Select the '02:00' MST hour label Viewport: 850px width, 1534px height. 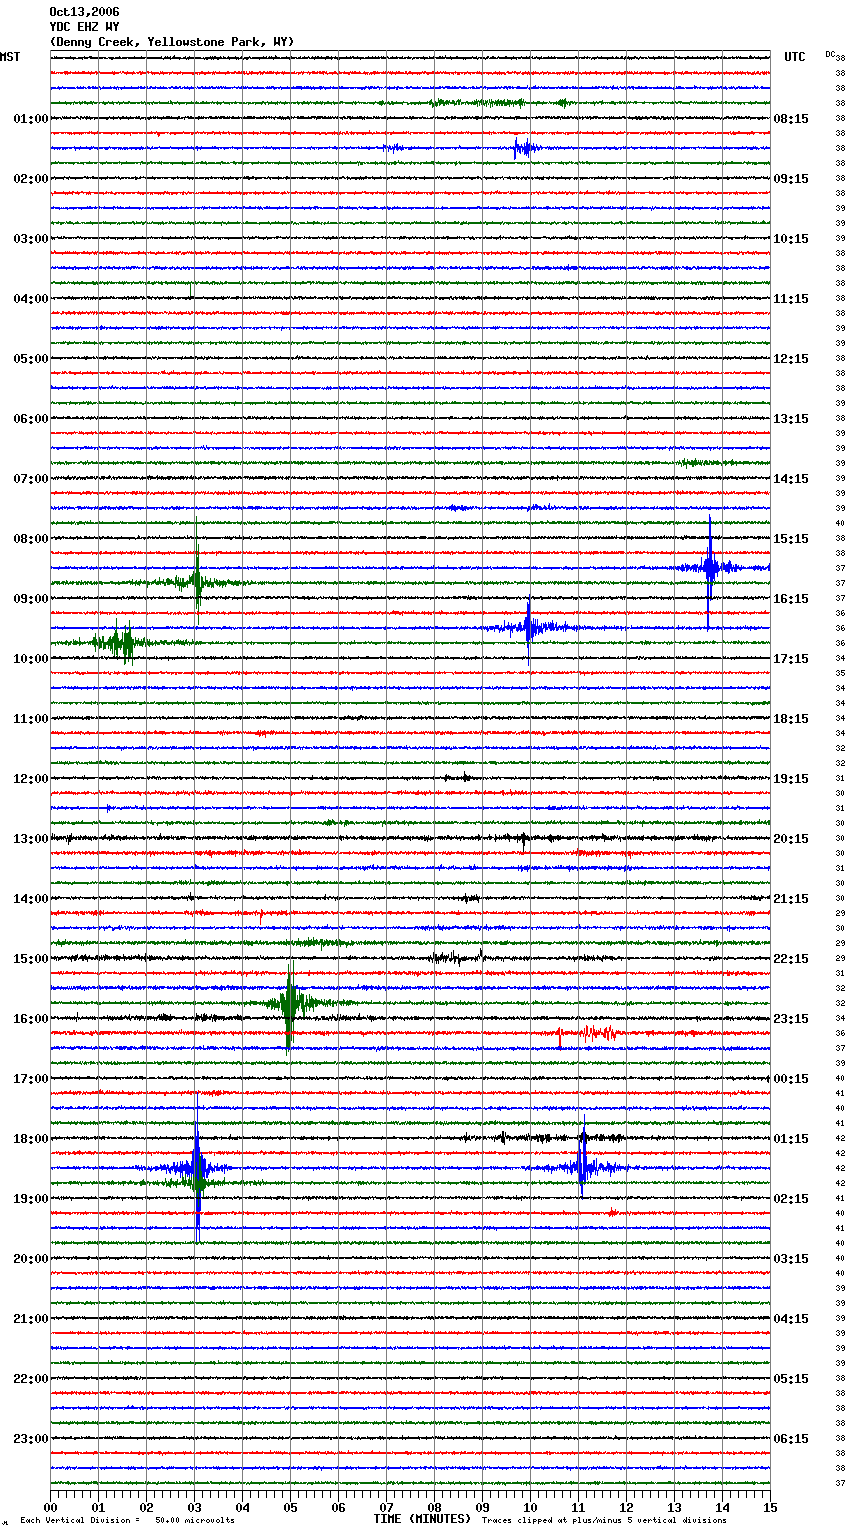click(x=31, y=179)
